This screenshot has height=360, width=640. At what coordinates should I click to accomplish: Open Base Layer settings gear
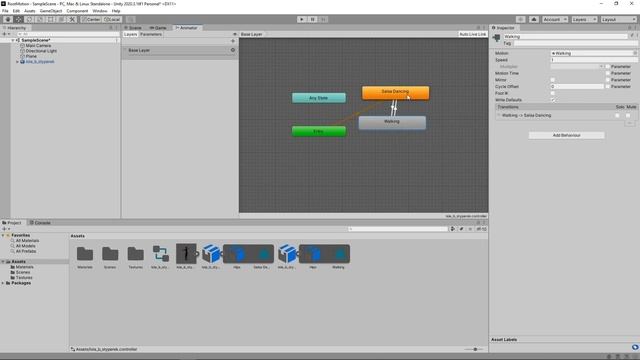point(233,50)
